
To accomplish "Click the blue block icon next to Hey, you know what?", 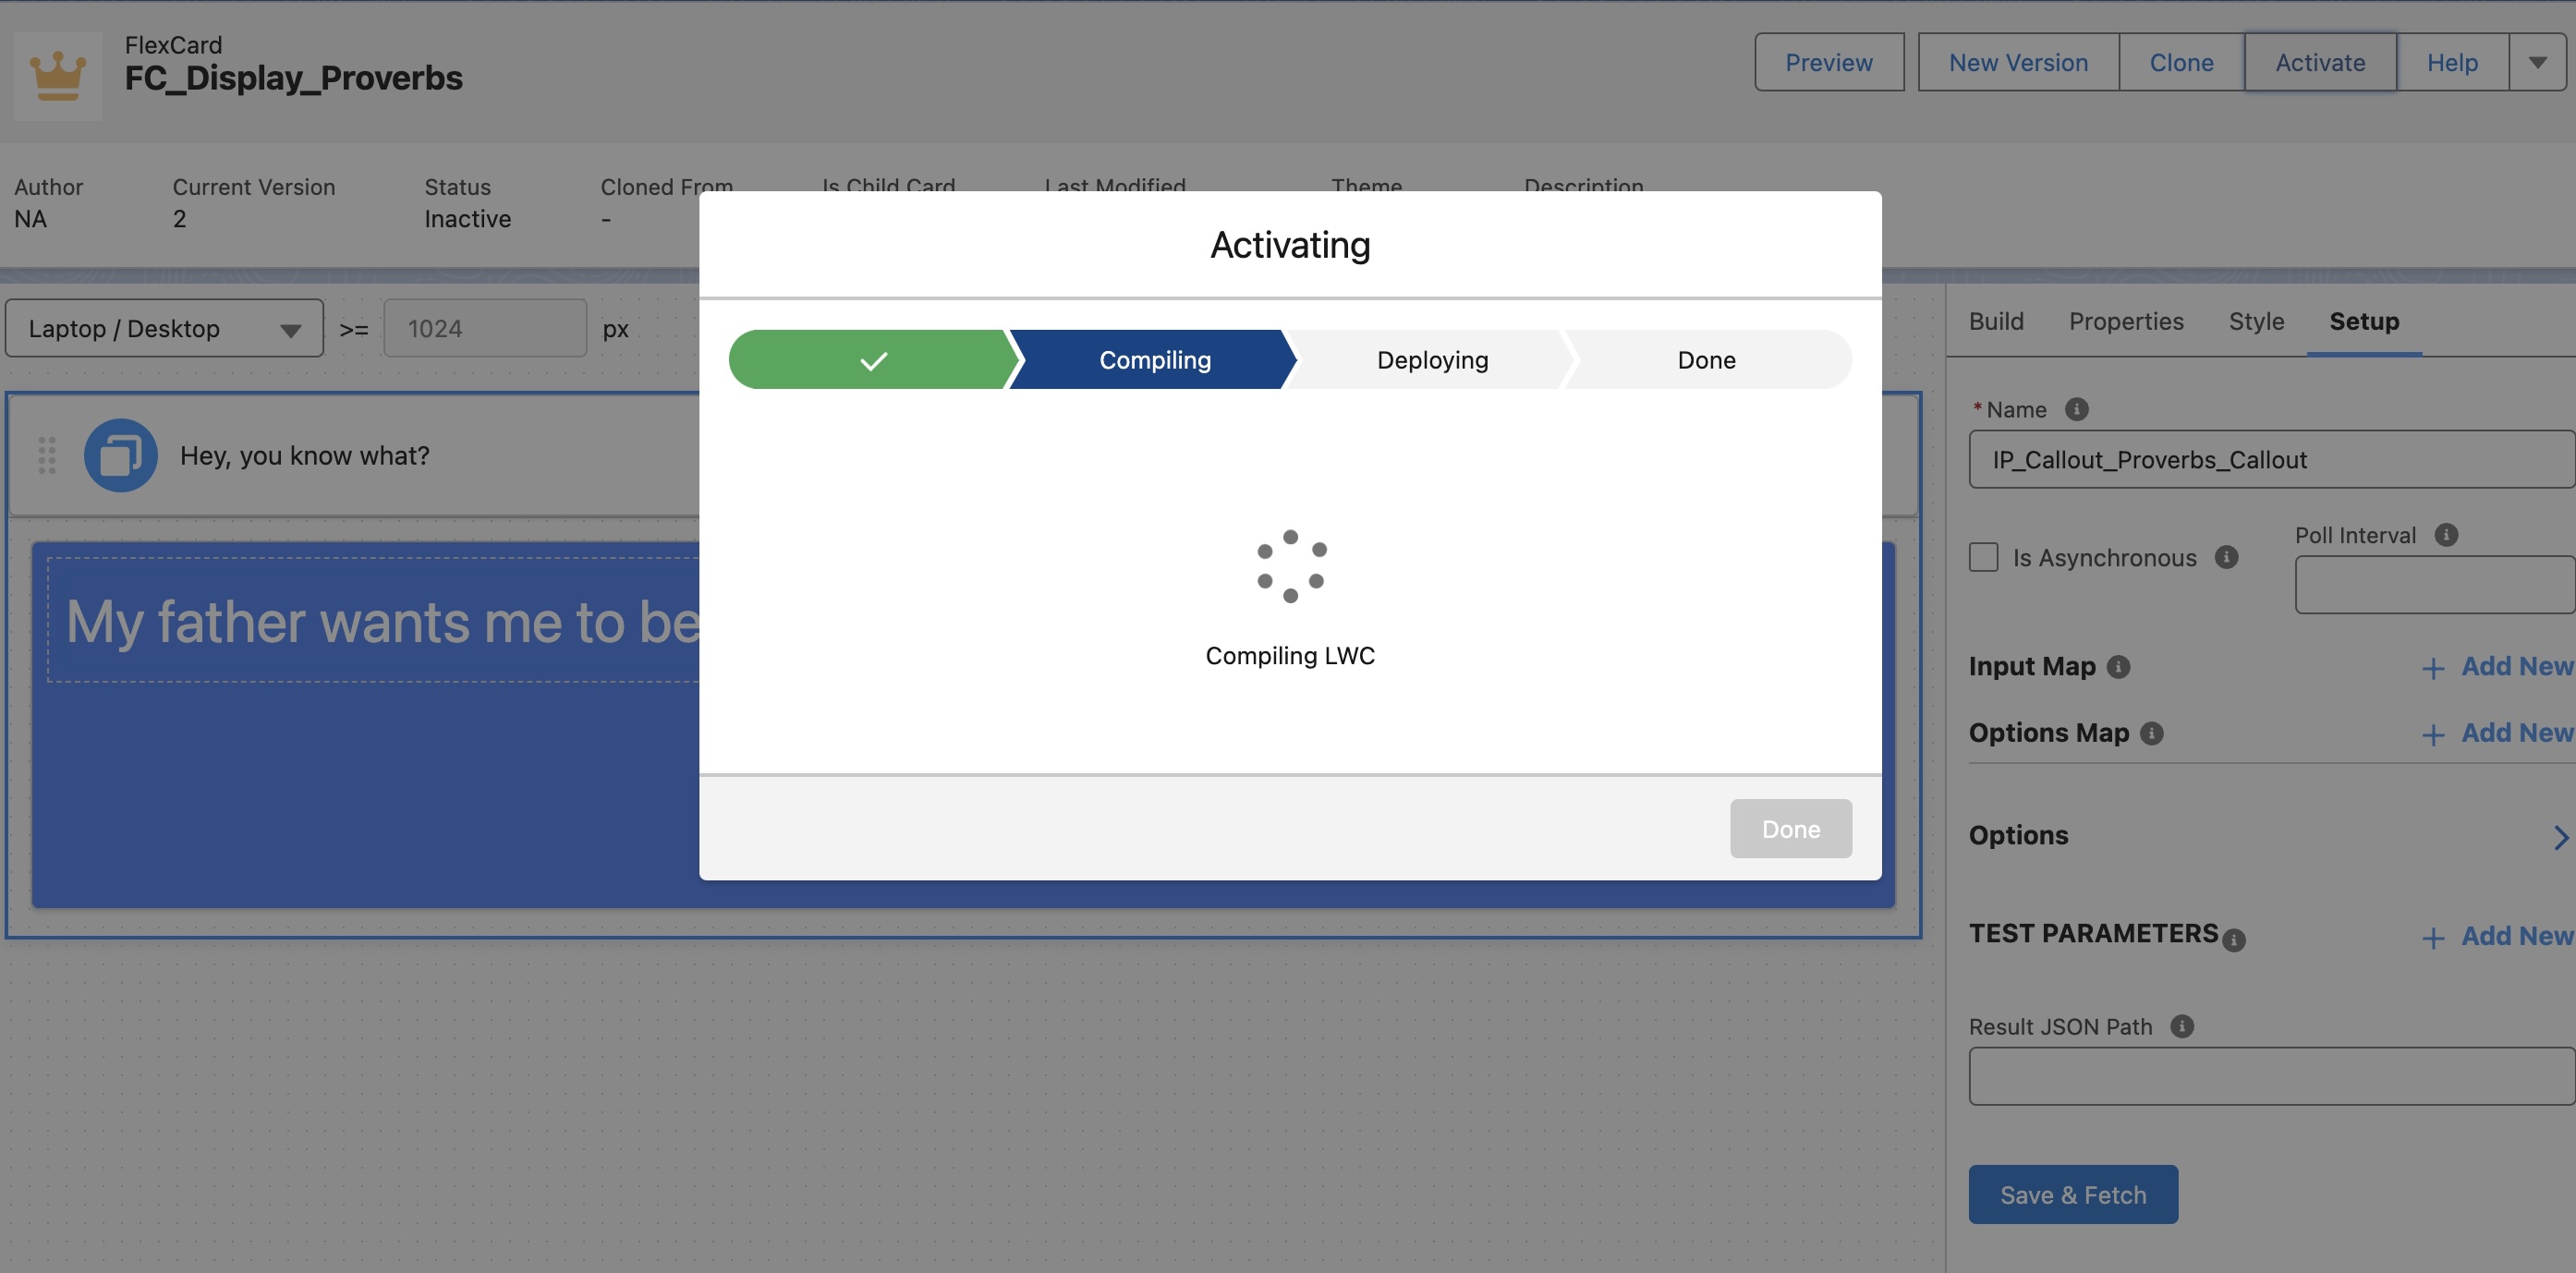I will pos(121,456).
